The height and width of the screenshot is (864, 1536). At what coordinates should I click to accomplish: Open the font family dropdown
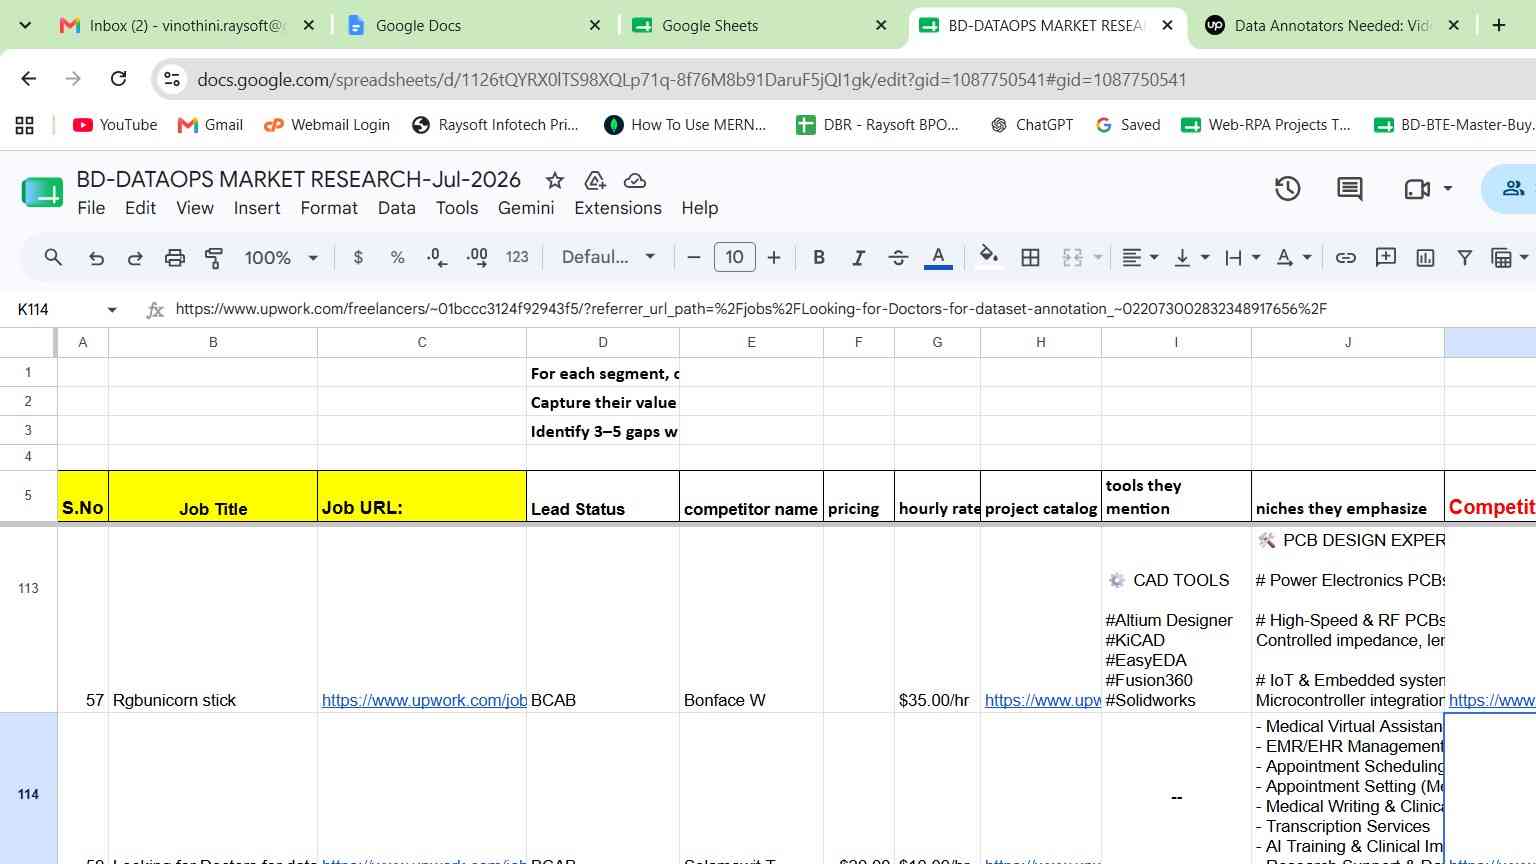[x=608, y=257]
